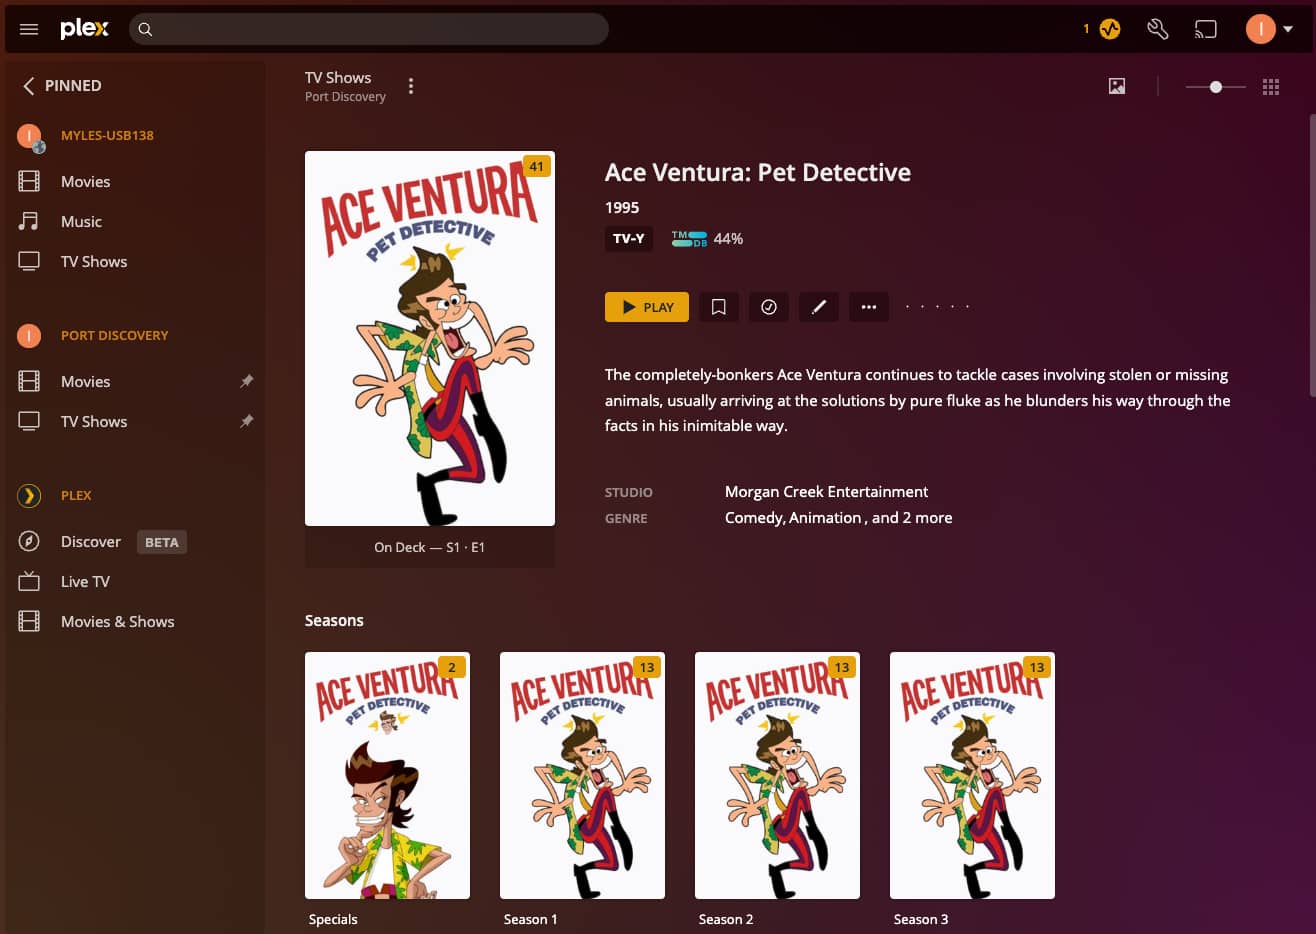This screenshot has width=1316, height=934.
Task: Select the MYLES-USB138 server heading
Action: click(107, 135)
